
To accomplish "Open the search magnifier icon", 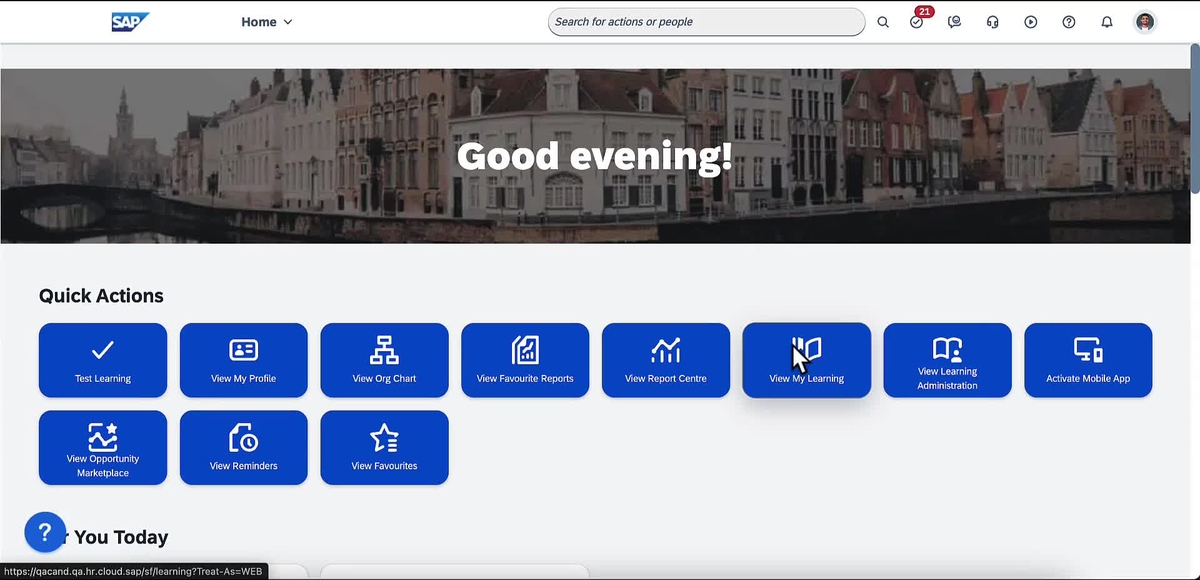I will (883, 21).
